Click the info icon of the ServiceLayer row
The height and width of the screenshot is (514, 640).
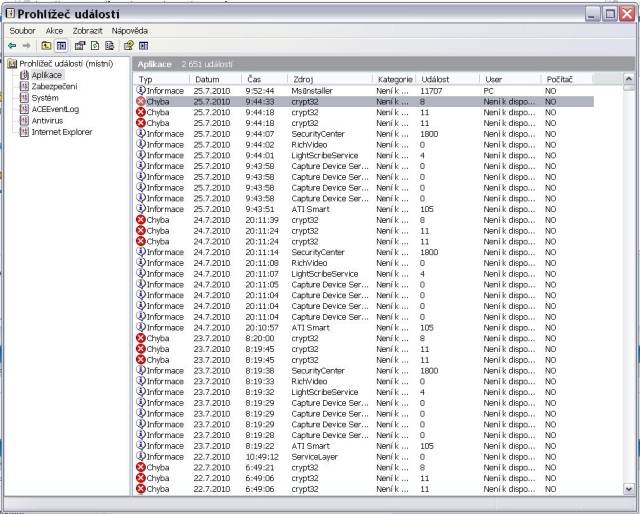pos(141,456)
